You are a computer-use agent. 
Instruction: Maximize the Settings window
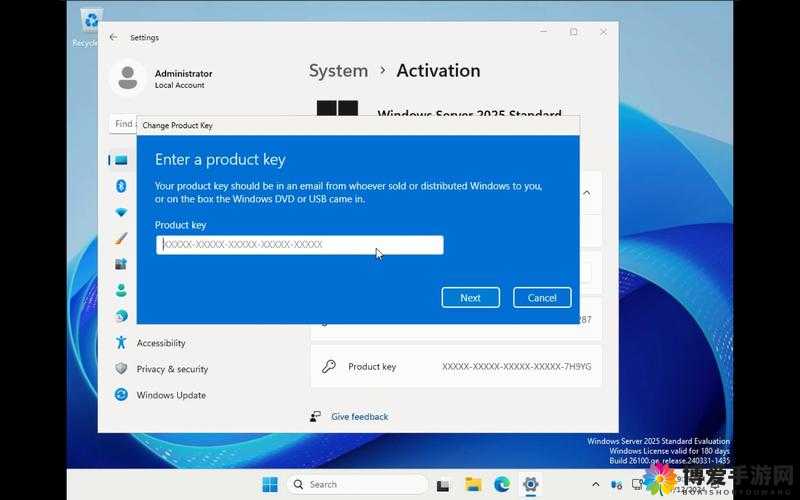coord(574,32)
